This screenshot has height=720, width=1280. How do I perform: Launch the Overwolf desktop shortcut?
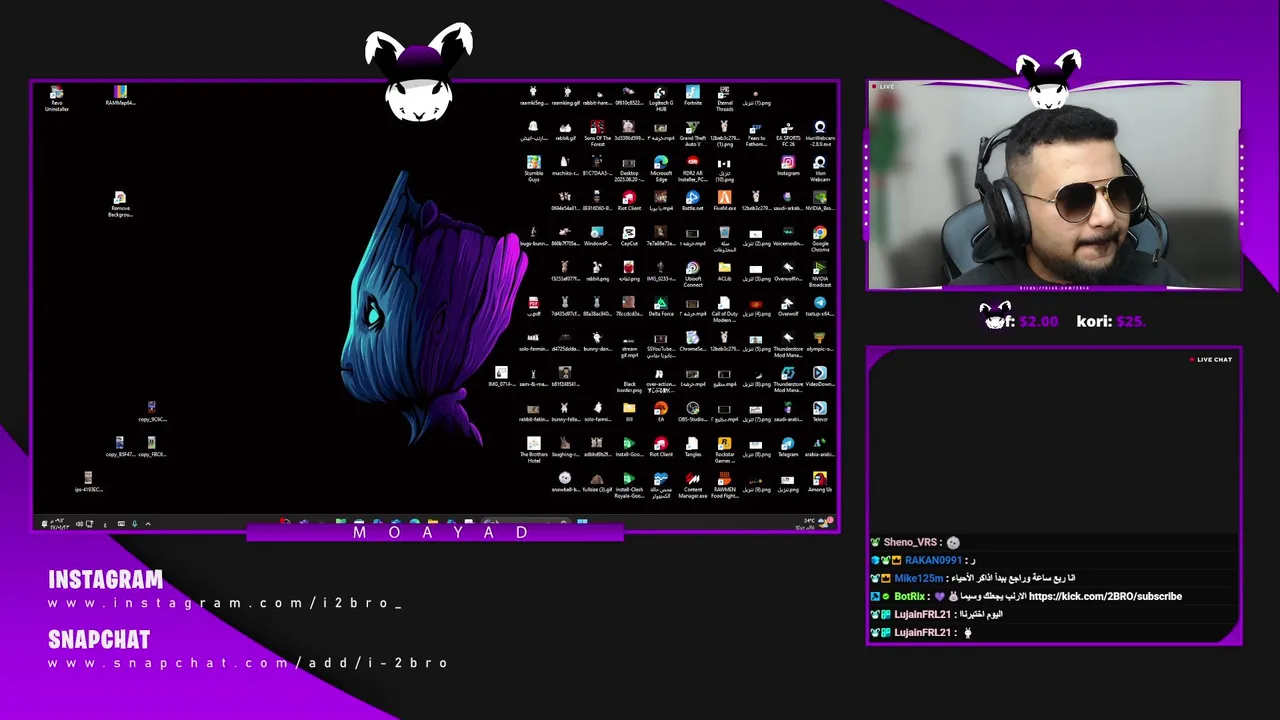click(x=788, y=307)
